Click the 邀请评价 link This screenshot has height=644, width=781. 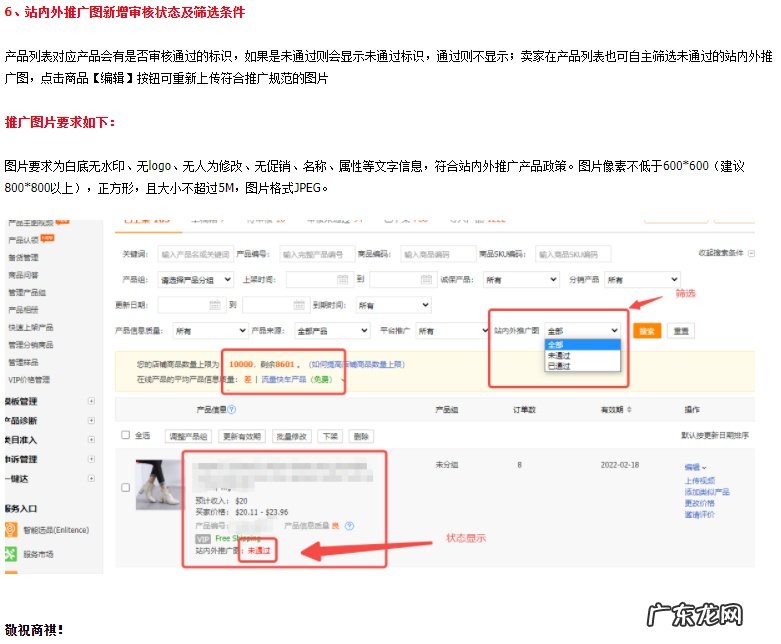(x=700, y=515)
